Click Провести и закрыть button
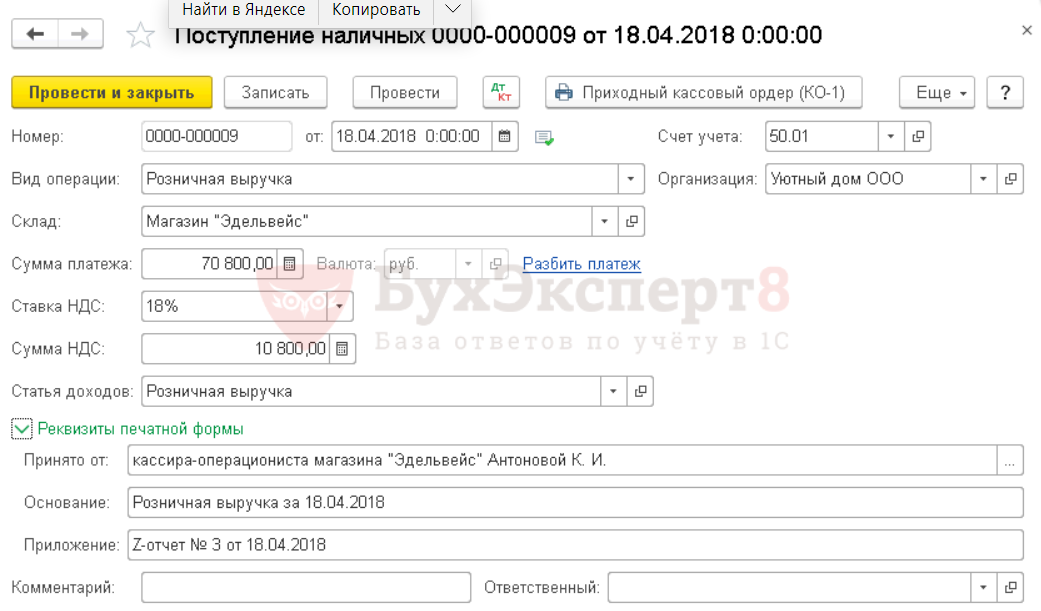 [112, 92]
